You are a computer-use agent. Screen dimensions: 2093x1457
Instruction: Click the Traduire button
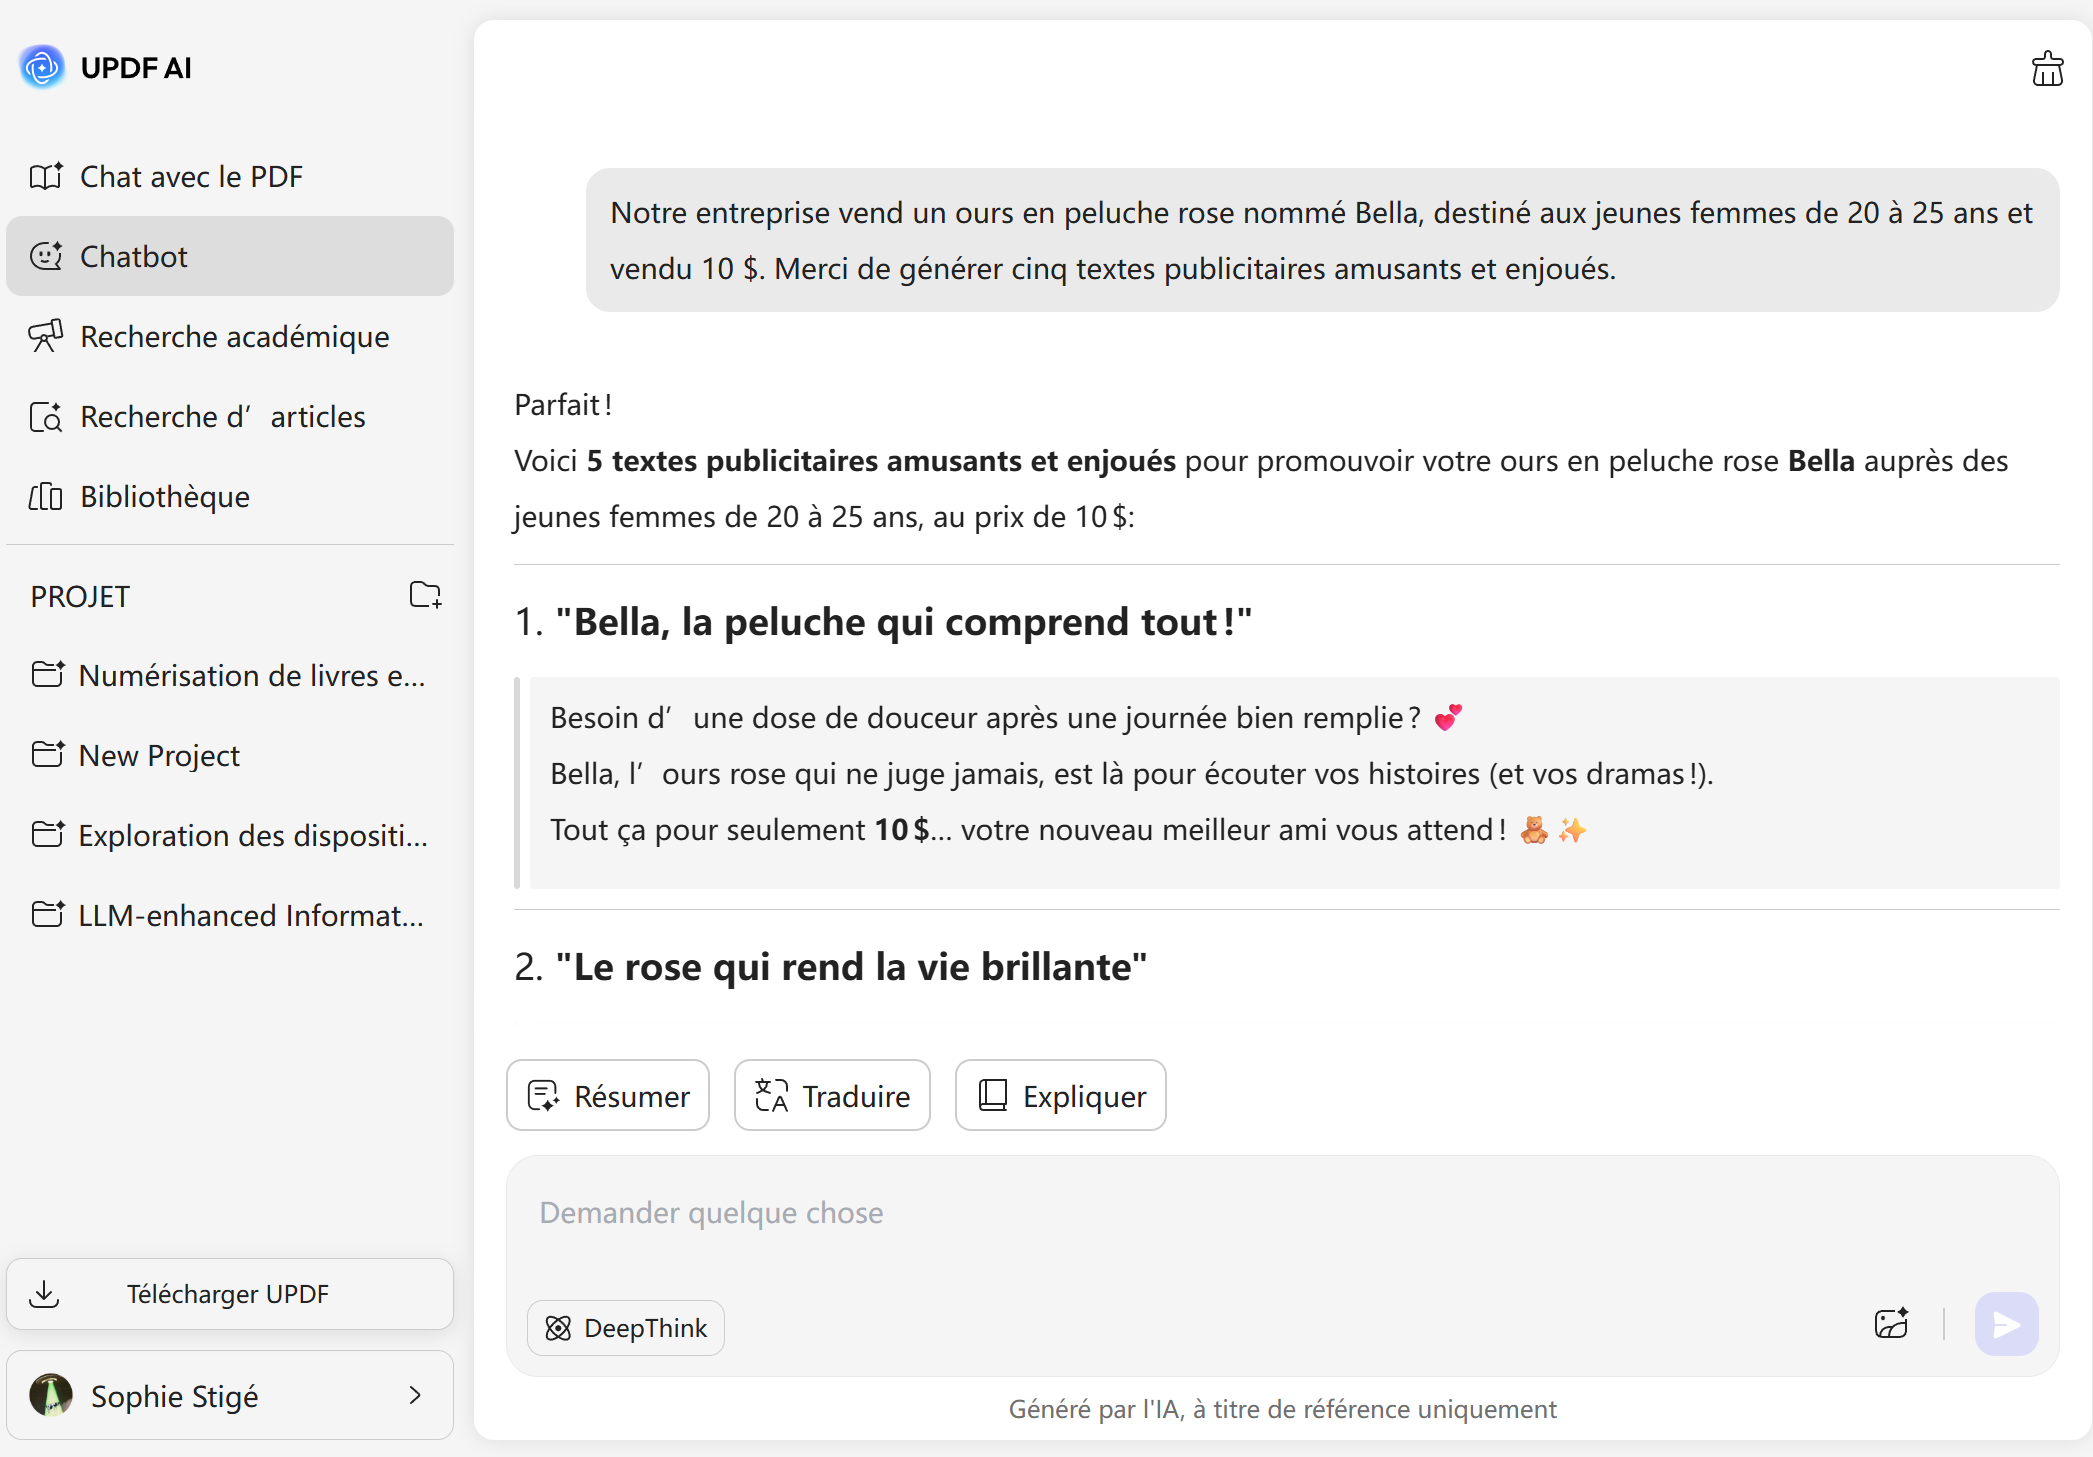tap(832, 1096)
